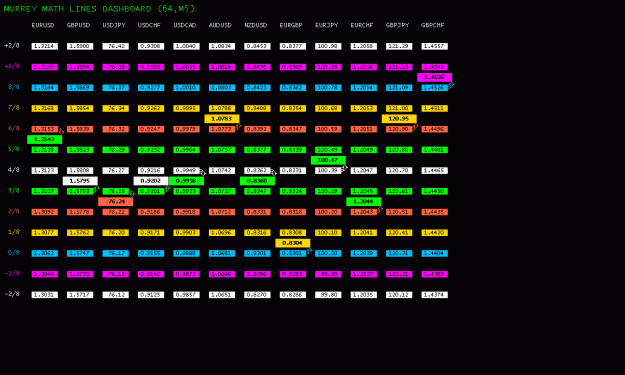Screen dimensions: 625x375
Task: Click the EURJPY 0/8 cell 100.00
Action: coord(328,253)
